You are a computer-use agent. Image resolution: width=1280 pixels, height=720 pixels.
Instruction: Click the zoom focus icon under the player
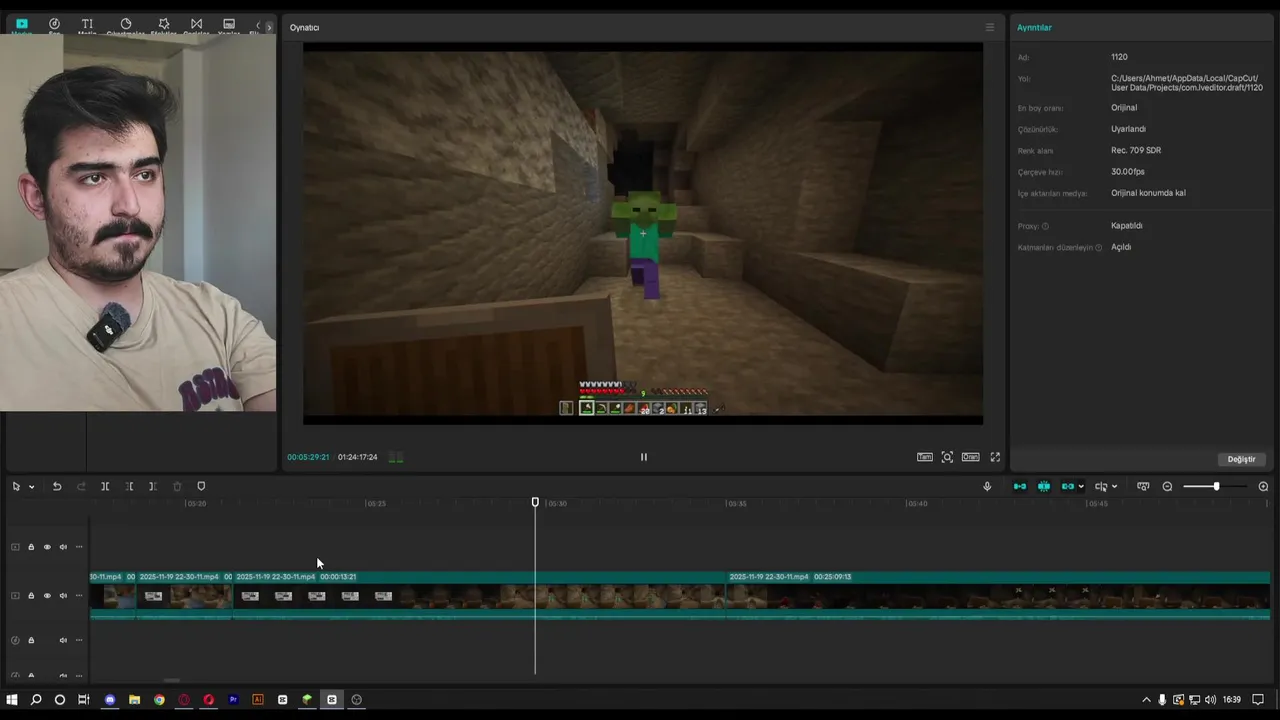tap(947, 457)
